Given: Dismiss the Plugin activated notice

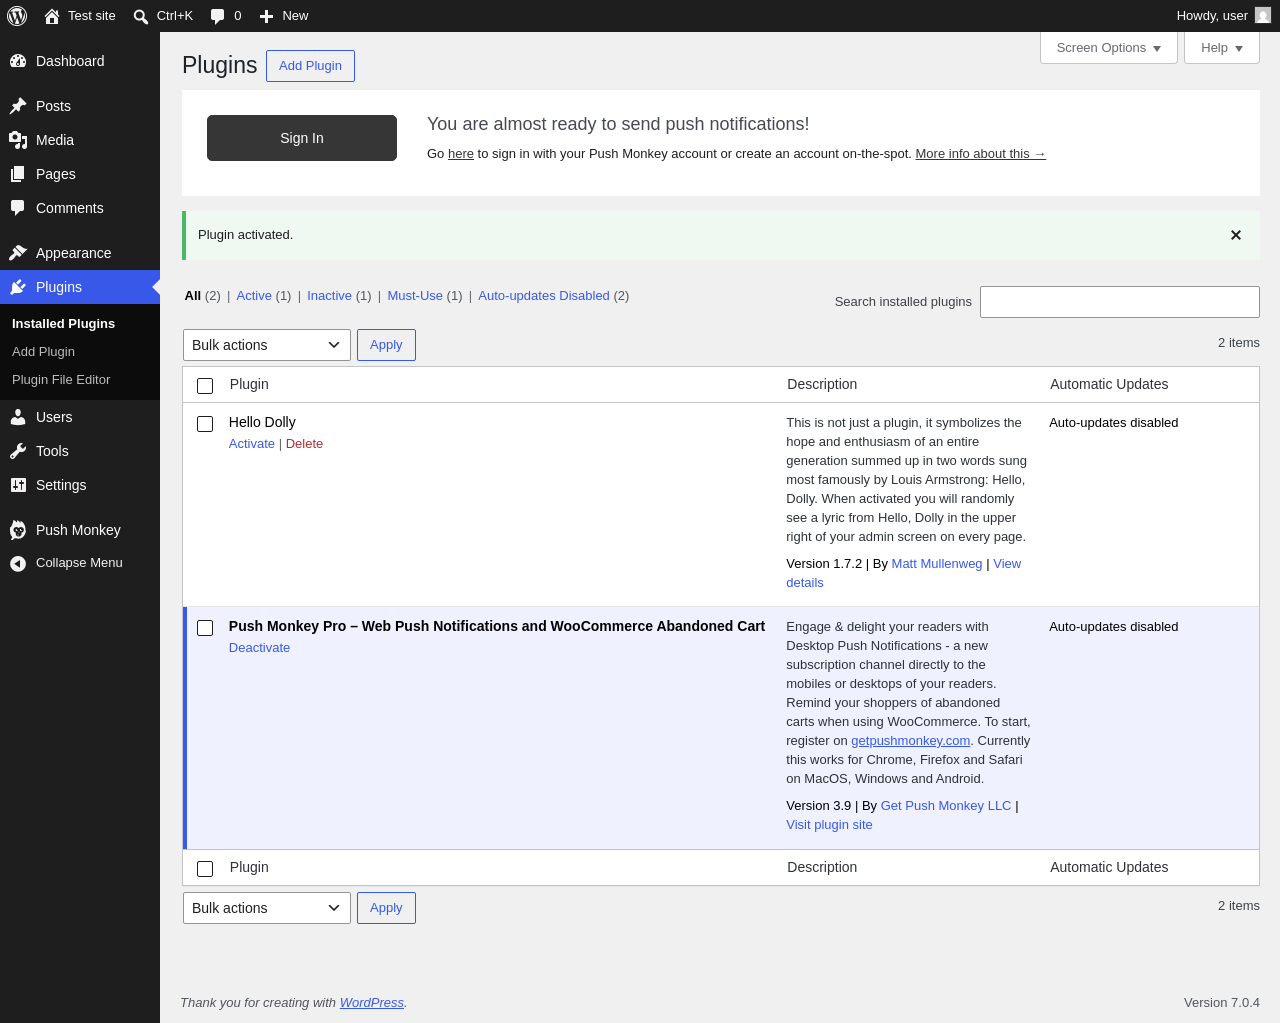Looking at the screenshot, I should point(1236,235).
